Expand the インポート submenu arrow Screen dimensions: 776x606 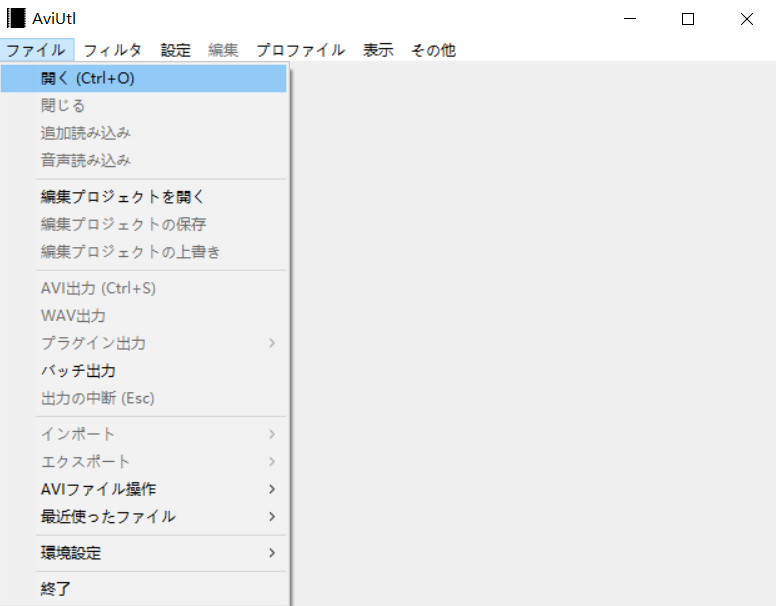point(272,434)
